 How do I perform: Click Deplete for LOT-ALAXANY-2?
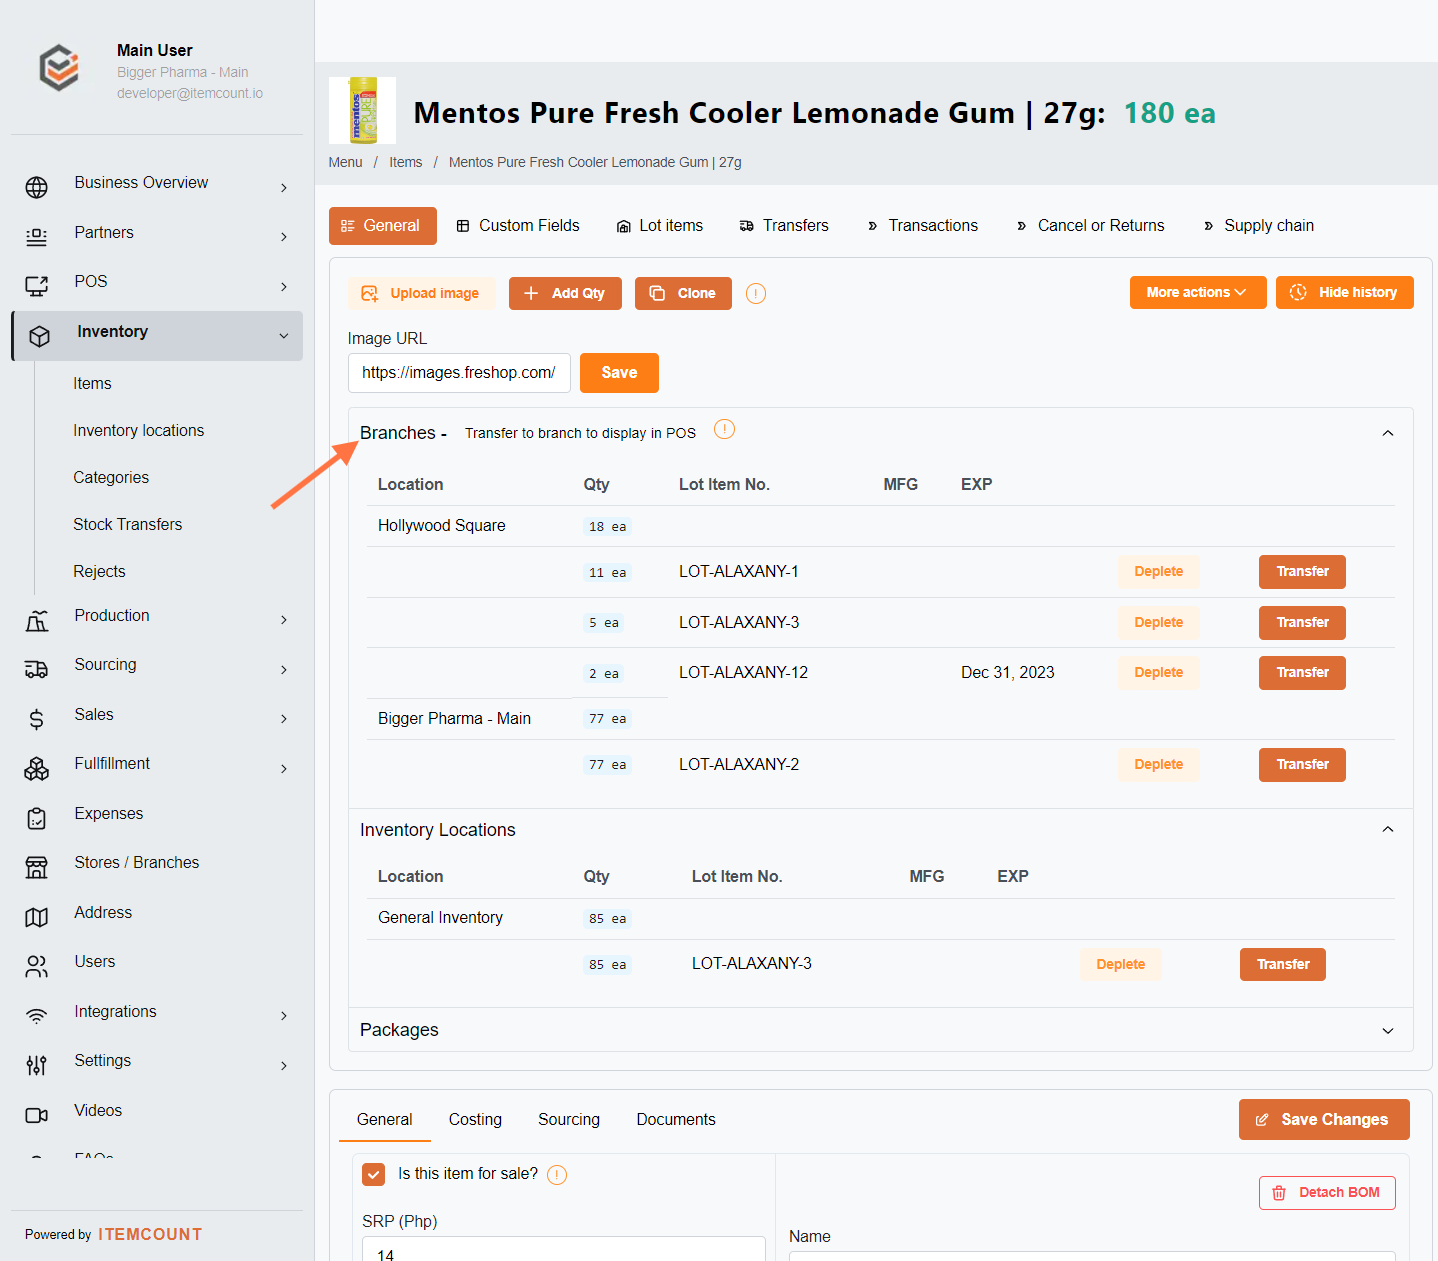coord(1159,765)
